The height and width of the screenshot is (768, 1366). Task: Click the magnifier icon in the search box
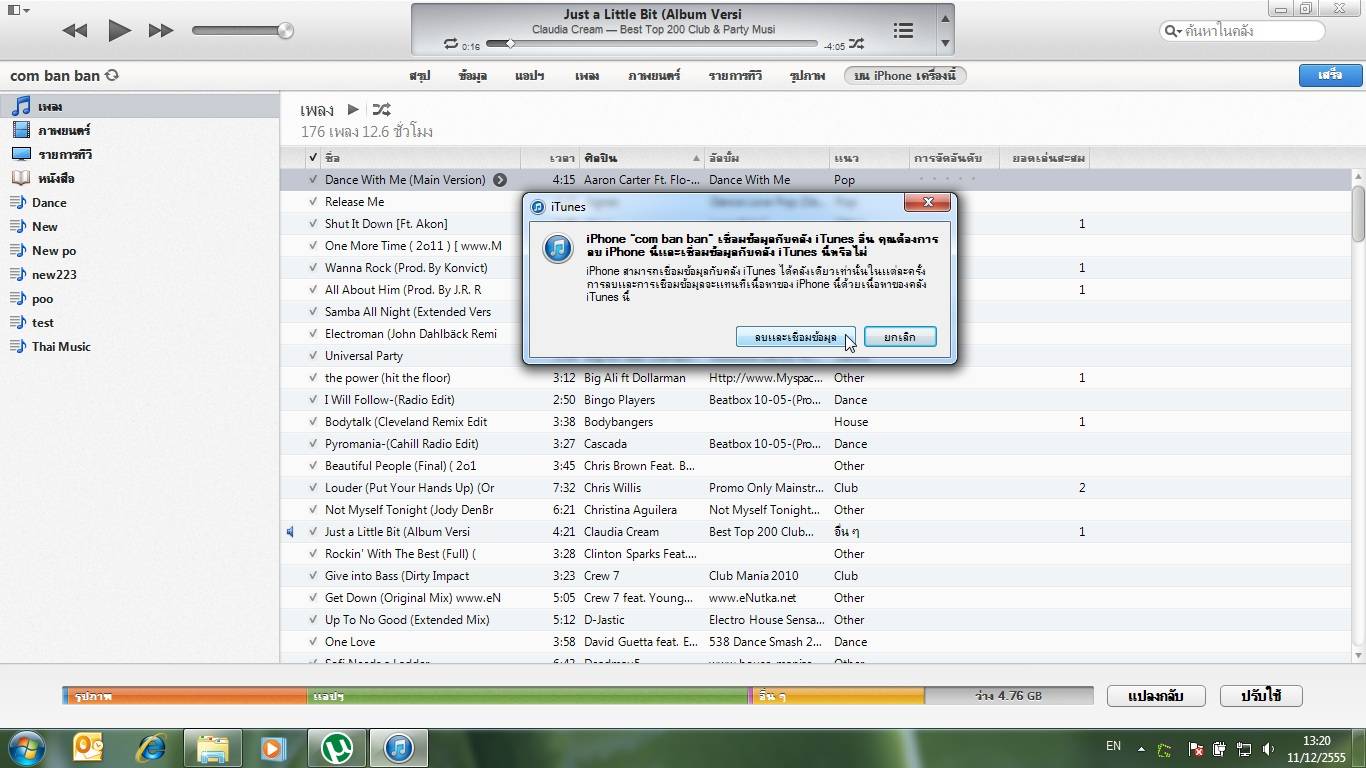tap(1172, 31)
